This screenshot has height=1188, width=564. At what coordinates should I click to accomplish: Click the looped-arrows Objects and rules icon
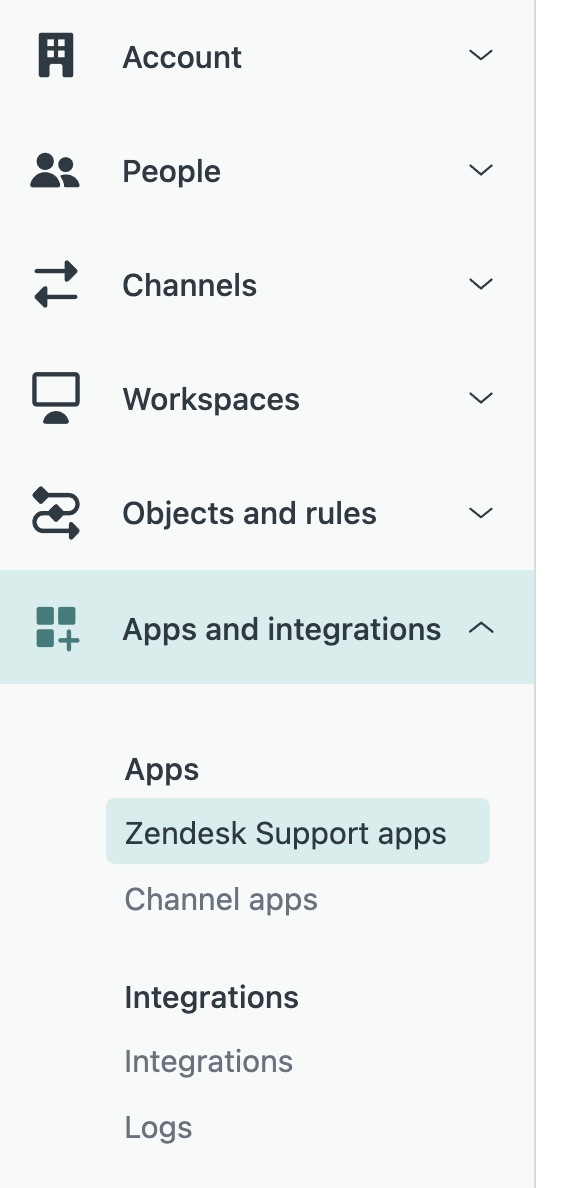coord(56,513)
